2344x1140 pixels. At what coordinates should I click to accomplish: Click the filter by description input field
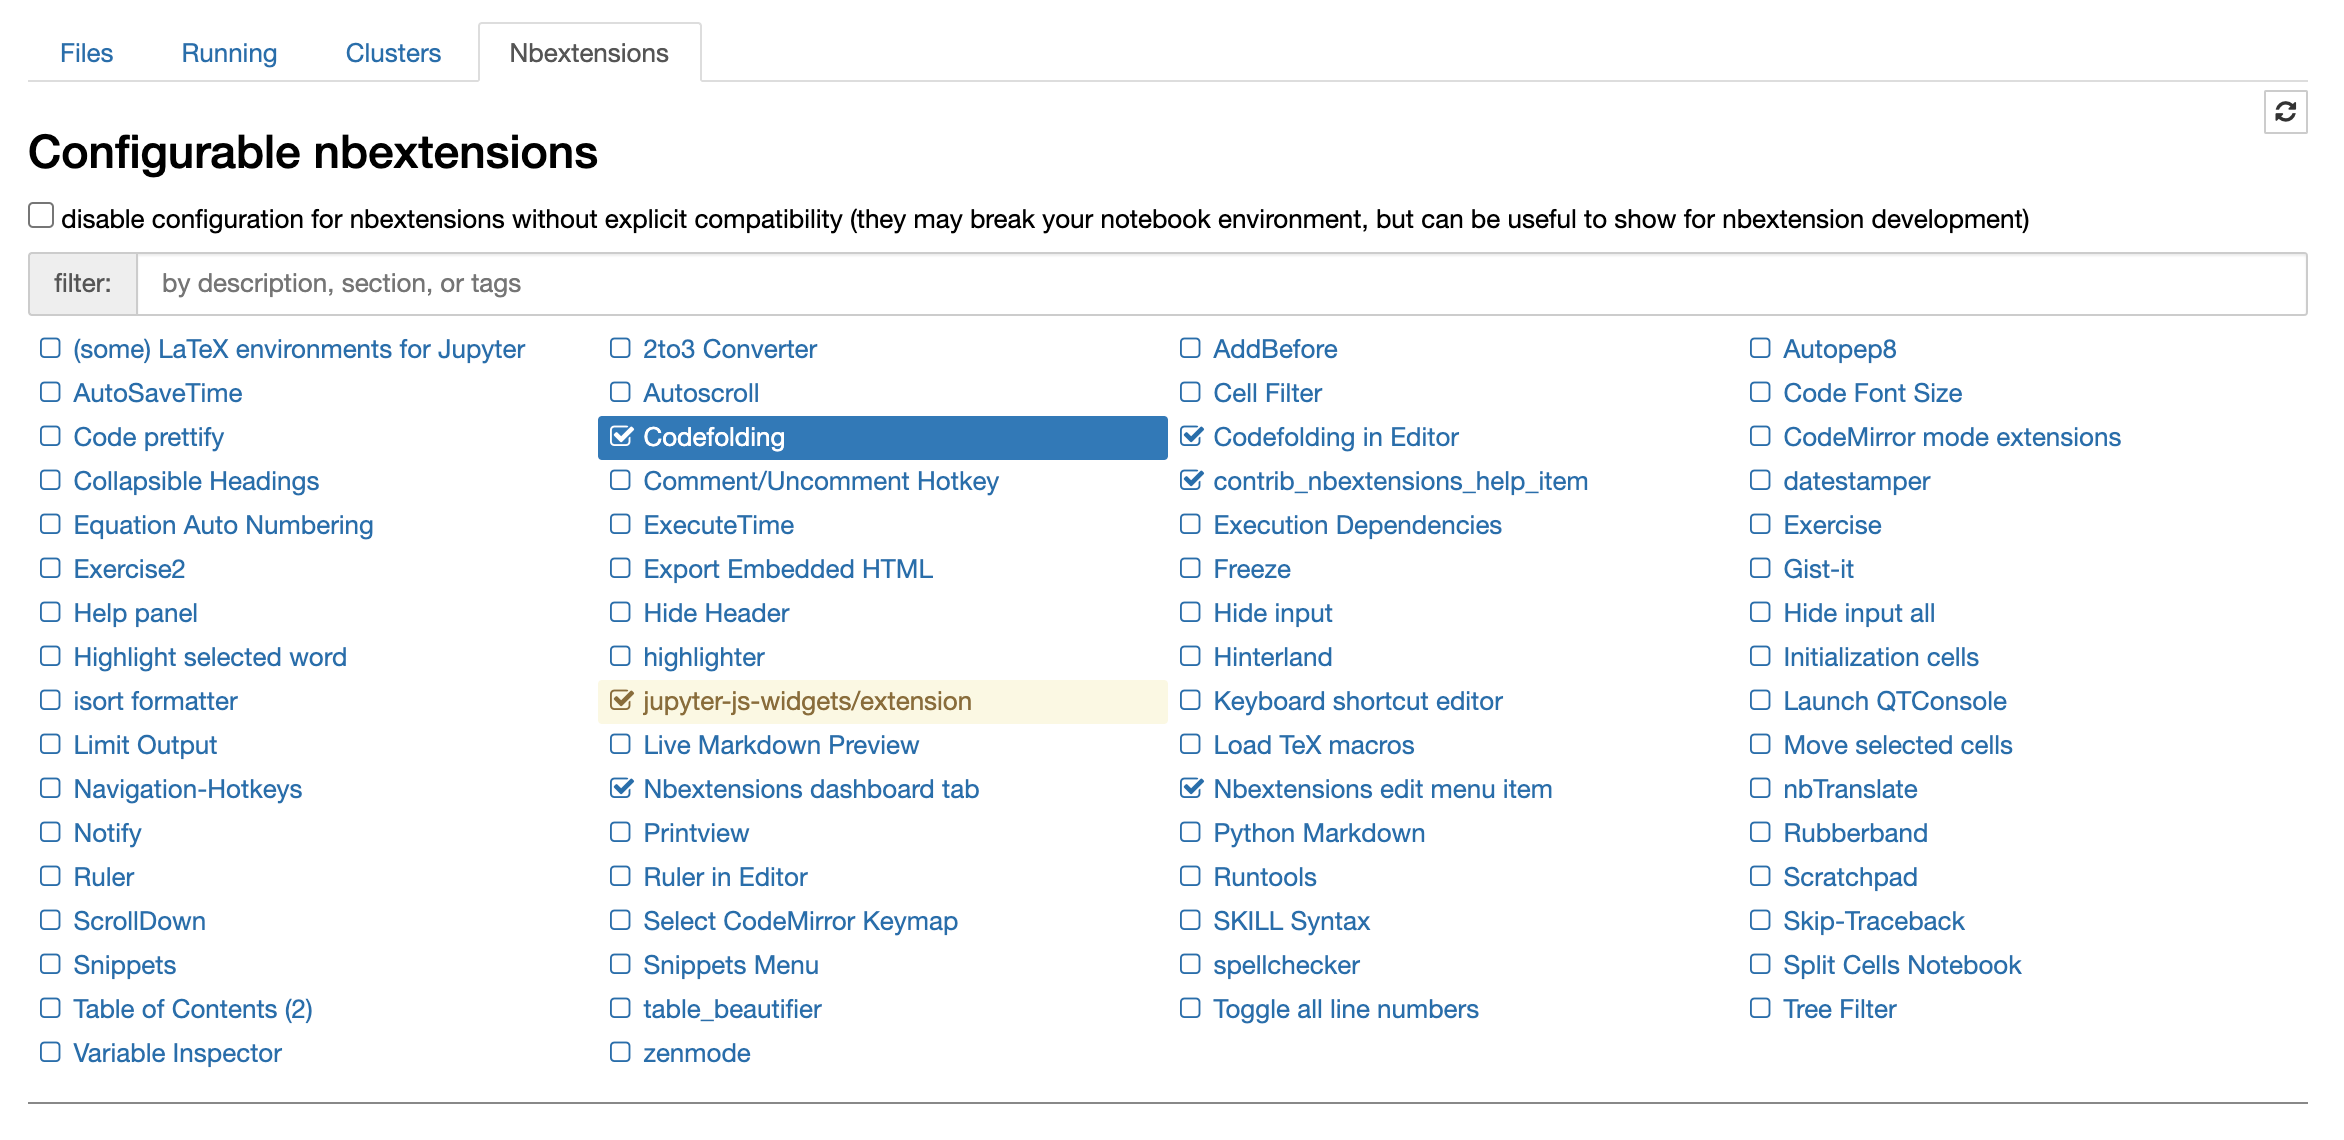1221,284
